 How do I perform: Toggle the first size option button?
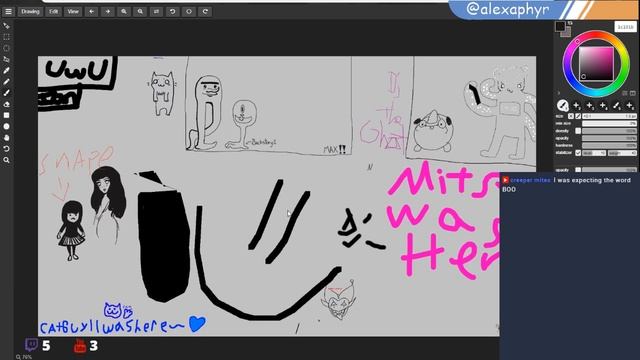click(571, 116)
